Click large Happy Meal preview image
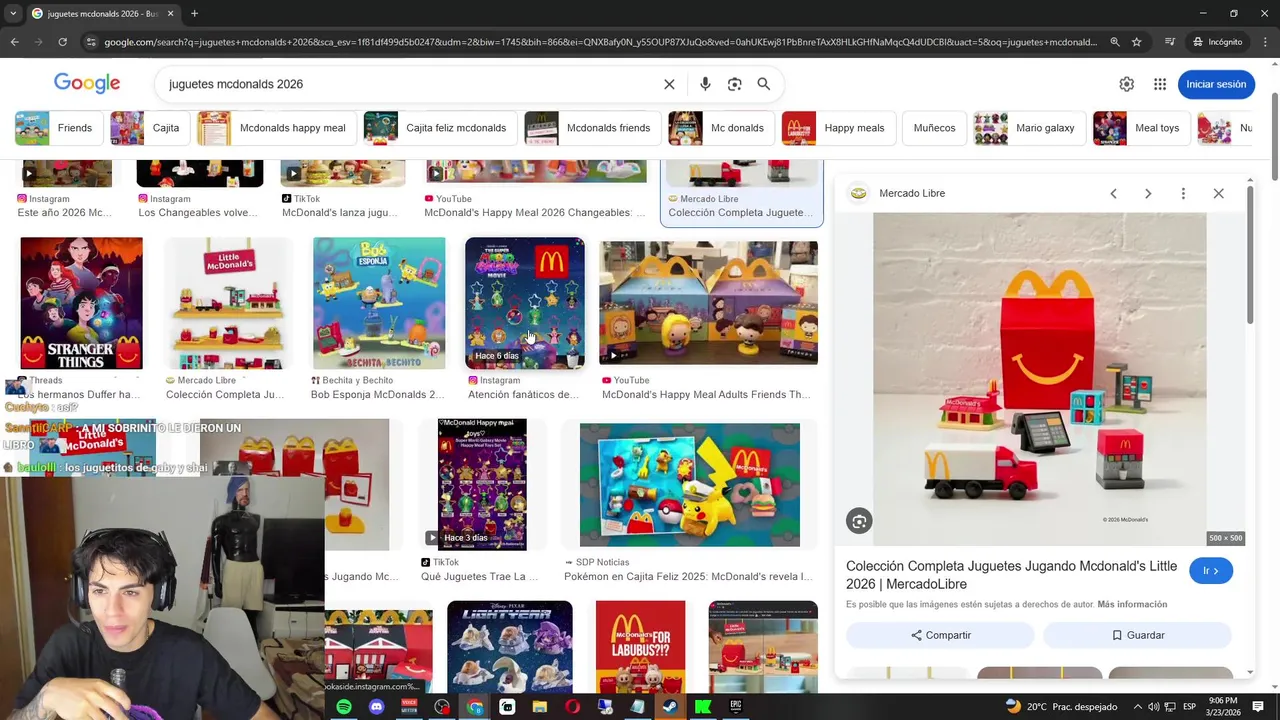The height and width of the screenshot is (720, 1280). click(x=1040, y=379)
